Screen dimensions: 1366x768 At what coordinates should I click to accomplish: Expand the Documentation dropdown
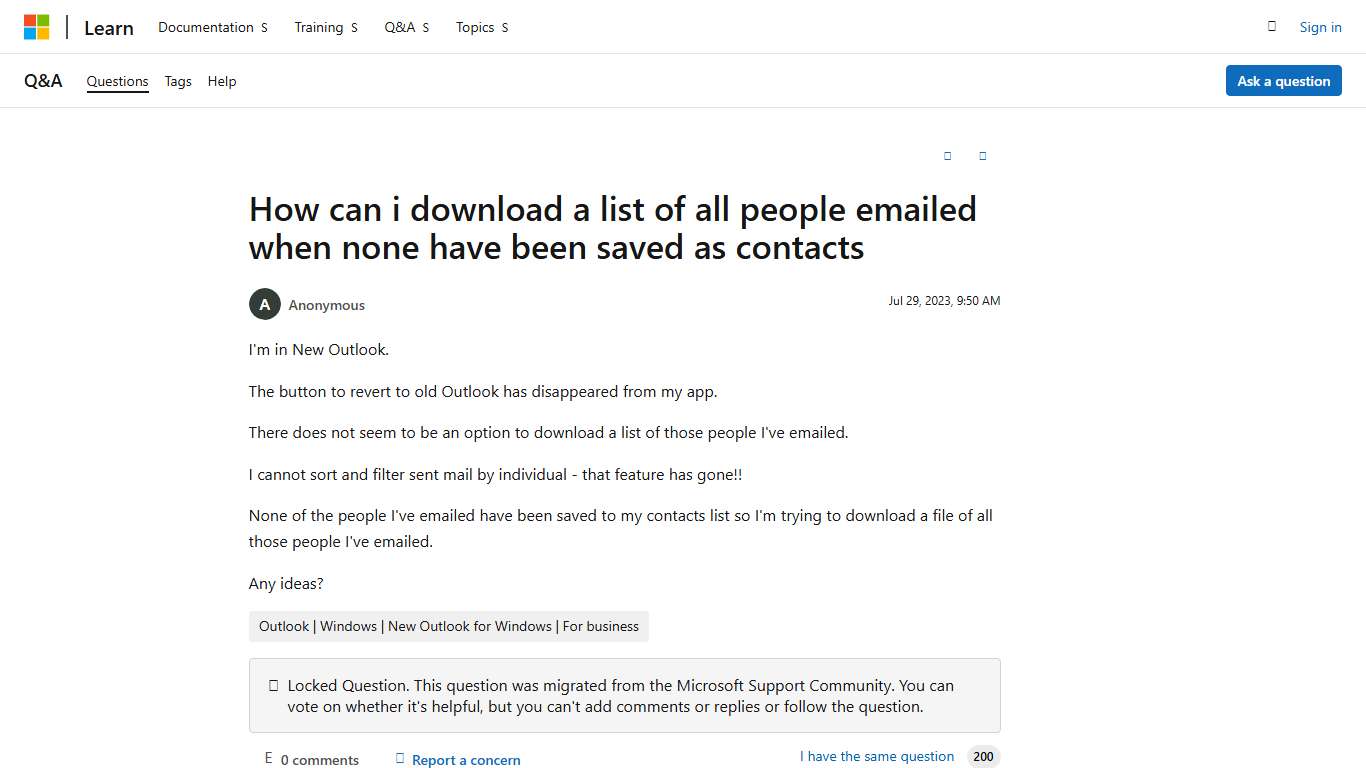(212, 27)
